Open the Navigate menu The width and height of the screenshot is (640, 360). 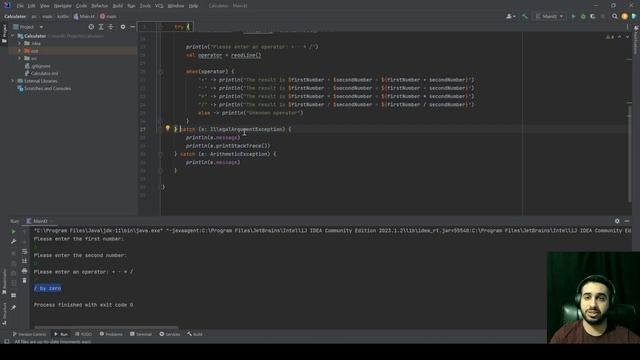click(62, 6)
